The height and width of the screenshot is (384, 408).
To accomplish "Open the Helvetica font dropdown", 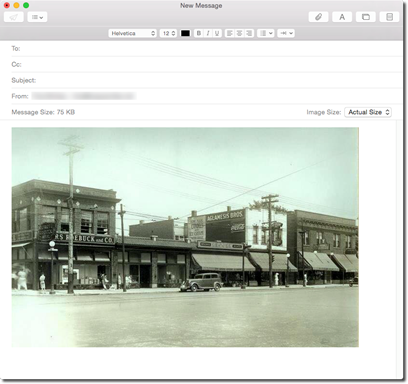I will 132,33.
